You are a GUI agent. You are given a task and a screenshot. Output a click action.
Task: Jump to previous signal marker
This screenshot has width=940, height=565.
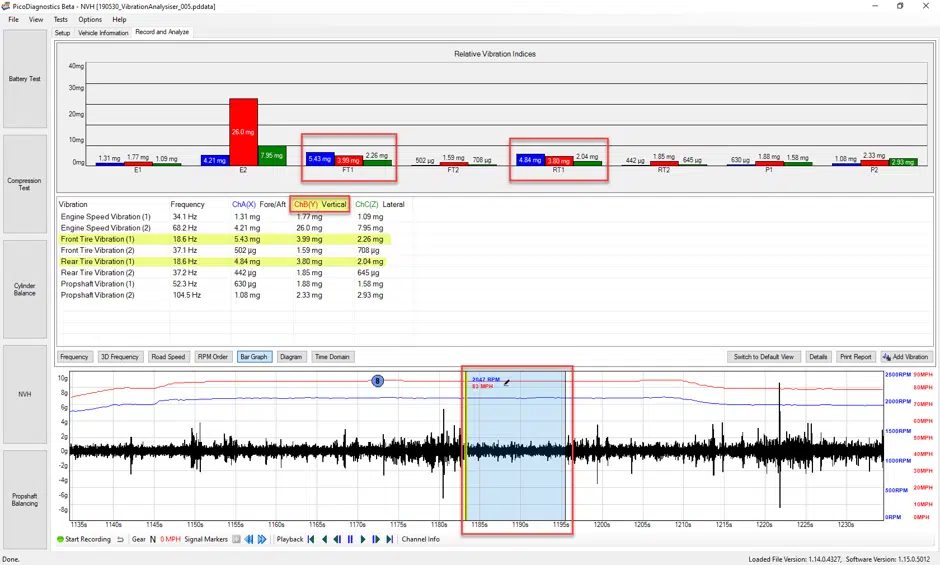(x=249, y=539)
